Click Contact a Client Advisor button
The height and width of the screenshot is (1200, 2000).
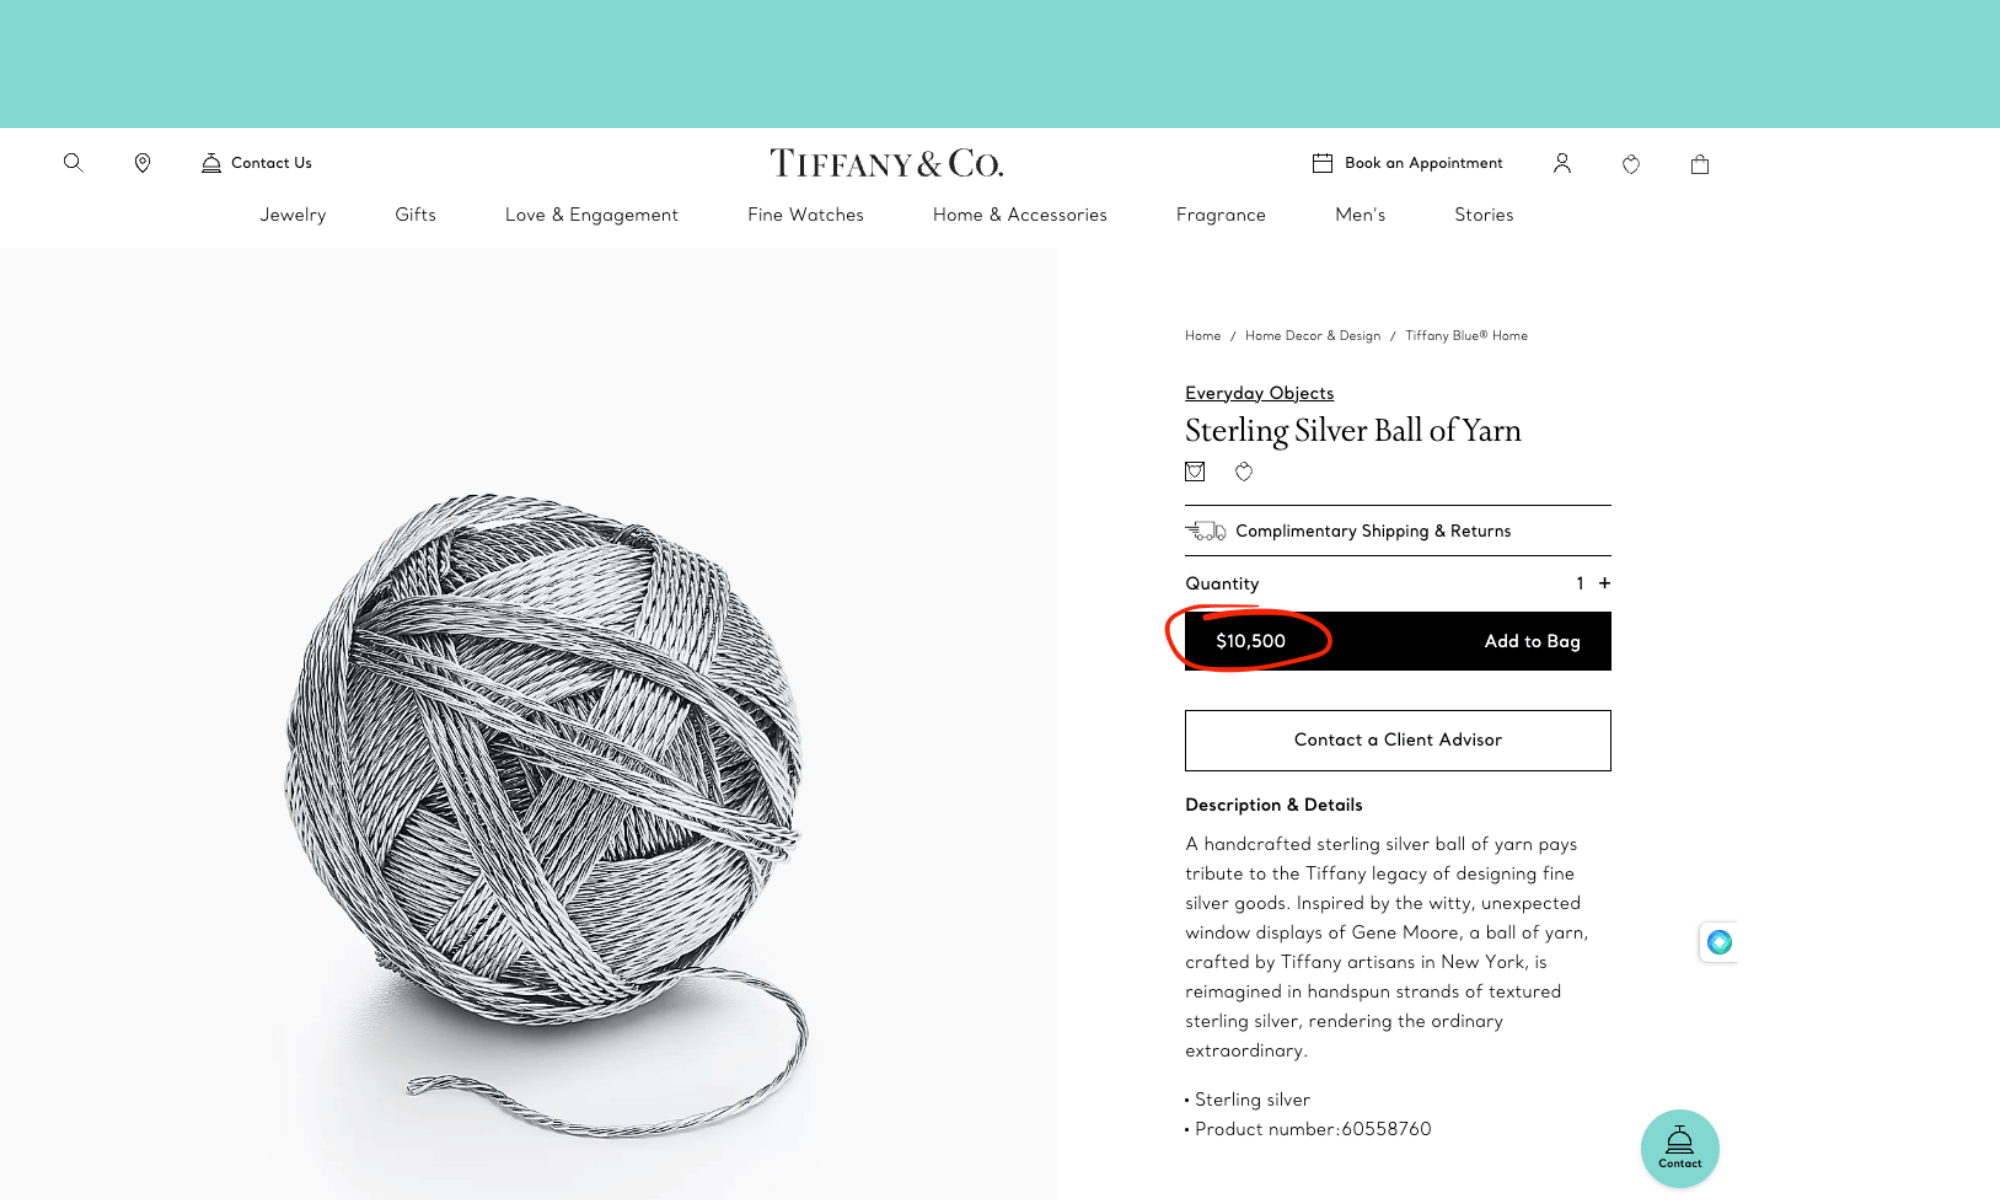[1397, 739]
